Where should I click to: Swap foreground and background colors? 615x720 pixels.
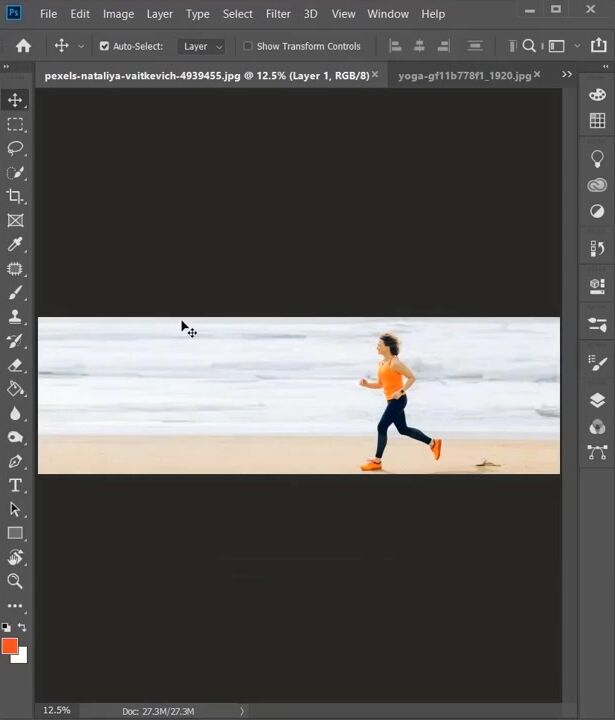click(x=22, y=627)
